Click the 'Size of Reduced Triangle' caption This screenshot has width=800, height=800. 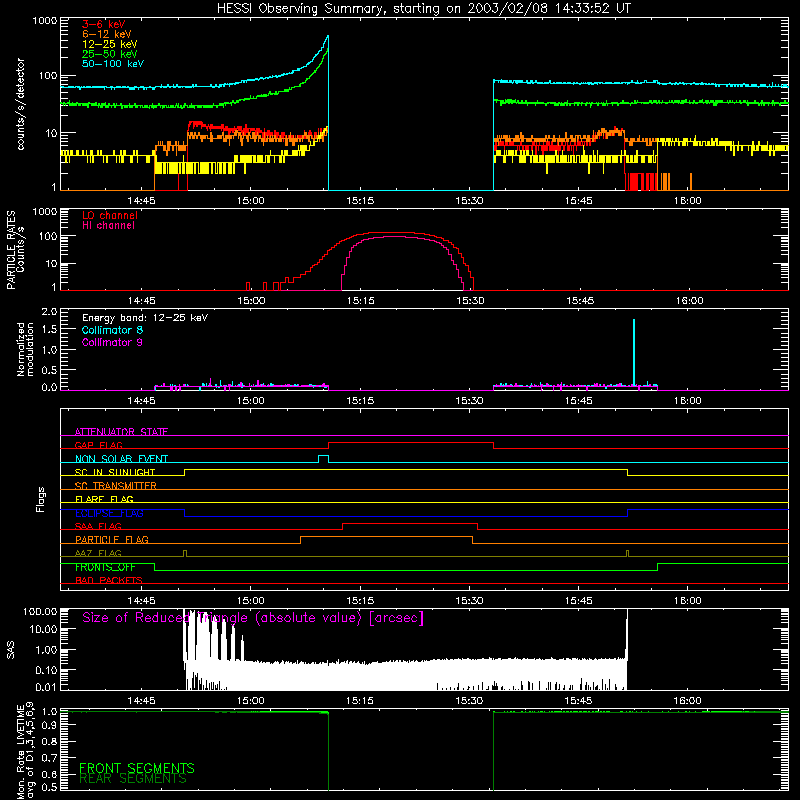click(253, 618)
